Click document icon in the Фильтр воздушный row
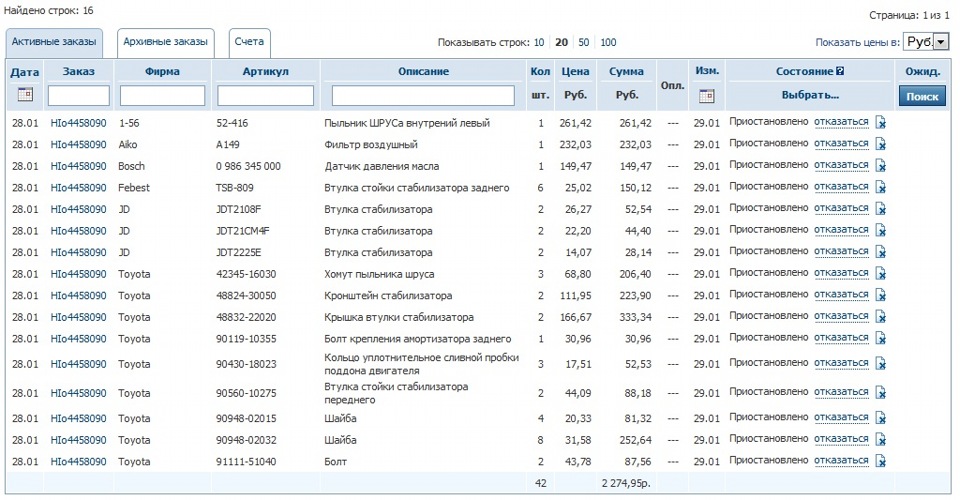Viewport: 960px width, 500px height. (x=881, y=145)
